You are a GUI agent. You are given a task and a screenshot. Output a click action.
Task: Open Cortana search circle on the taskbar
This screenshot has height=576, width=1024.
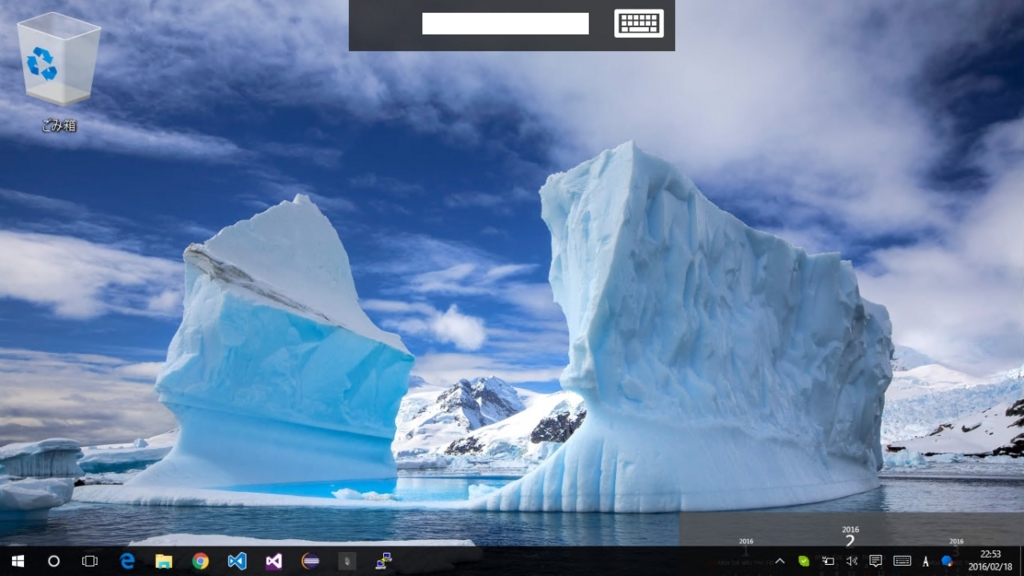tap(54, 561)
